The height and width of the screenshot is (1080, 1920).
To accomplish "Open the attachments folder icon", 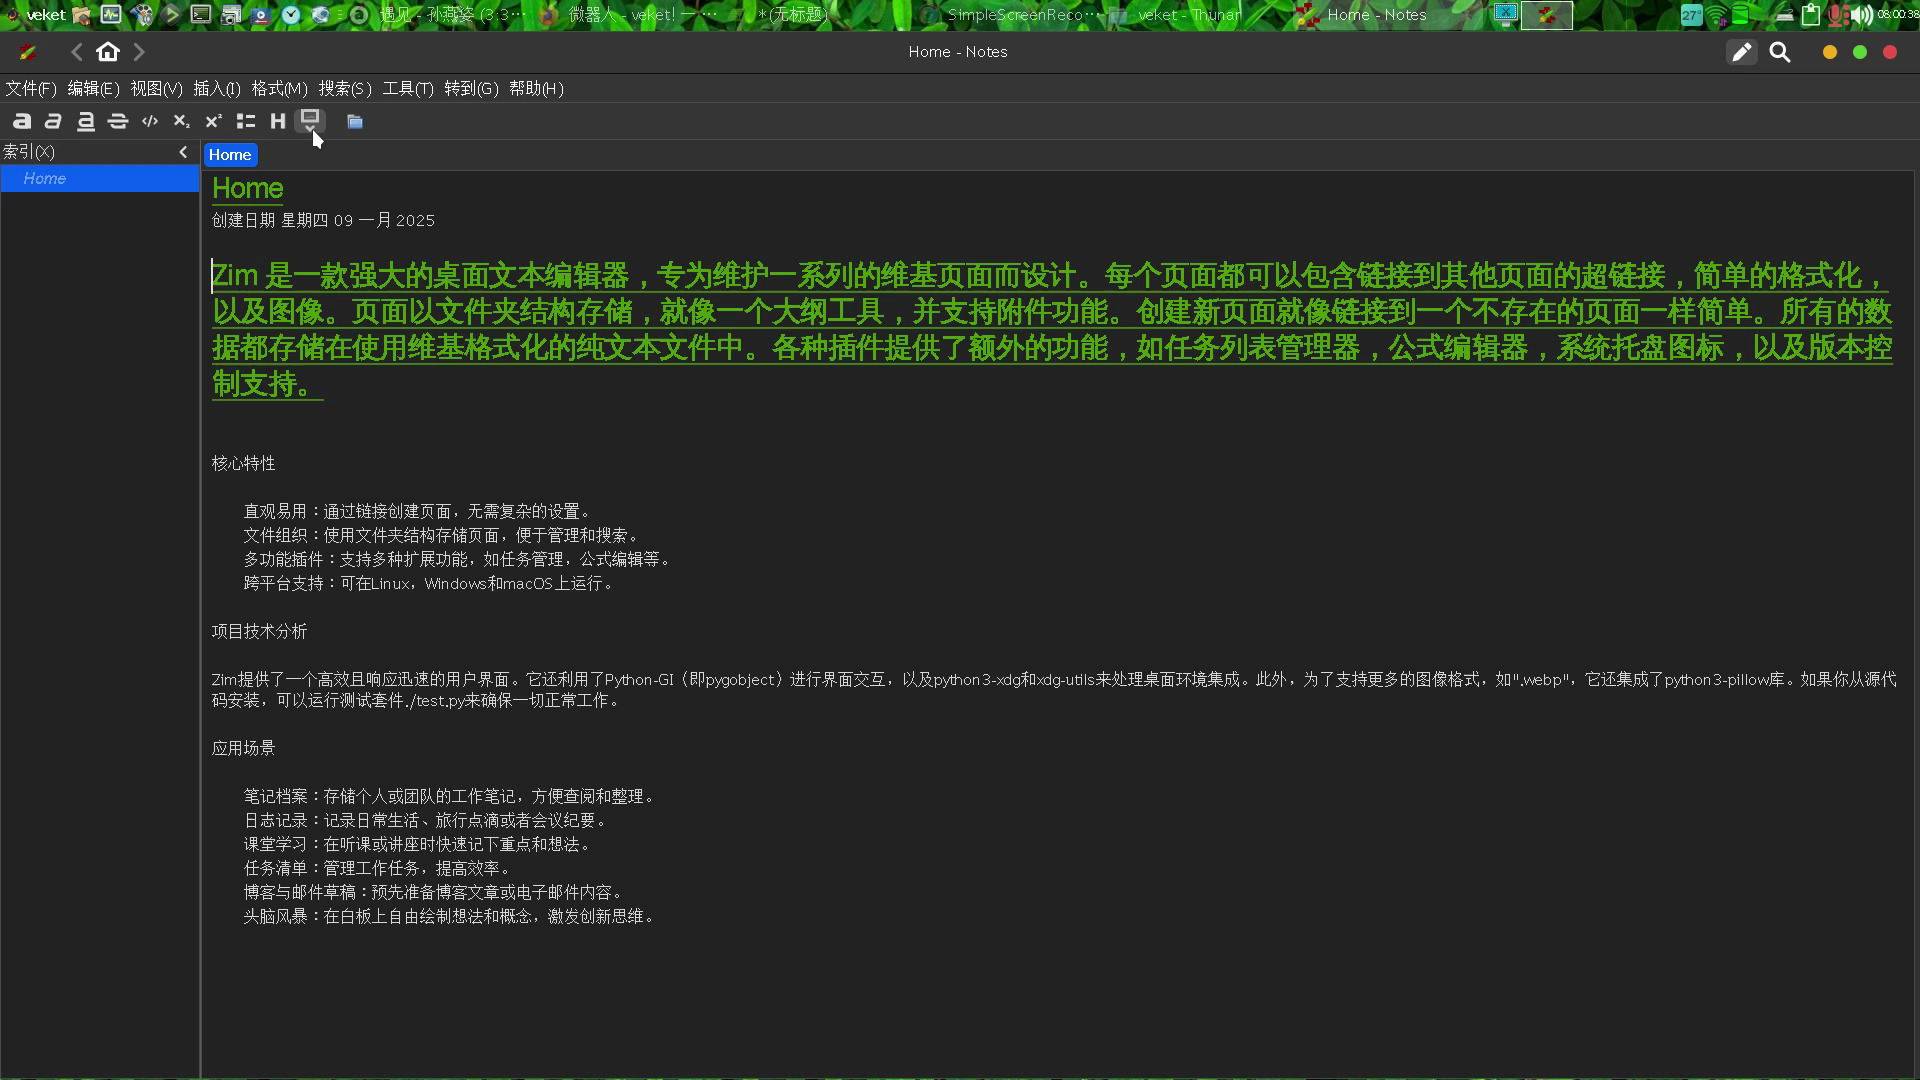I will [355, 121].
